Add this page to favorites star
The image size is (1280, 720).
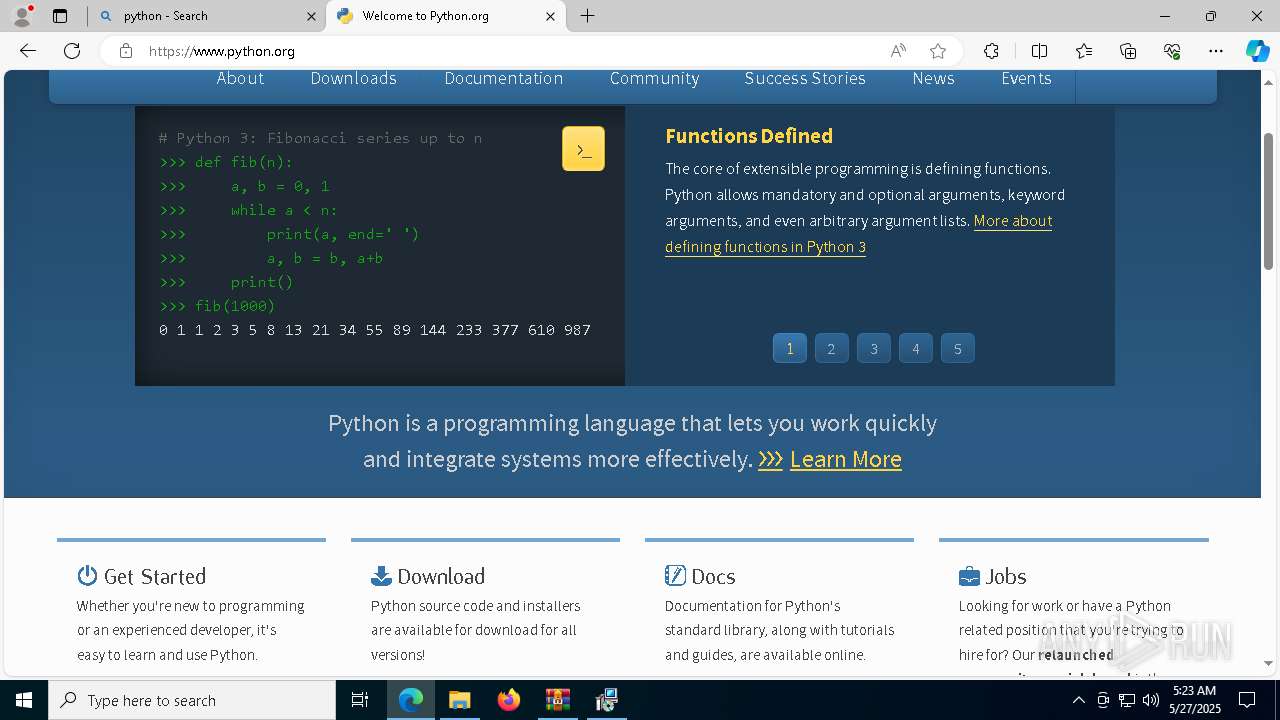pos(937,51)
